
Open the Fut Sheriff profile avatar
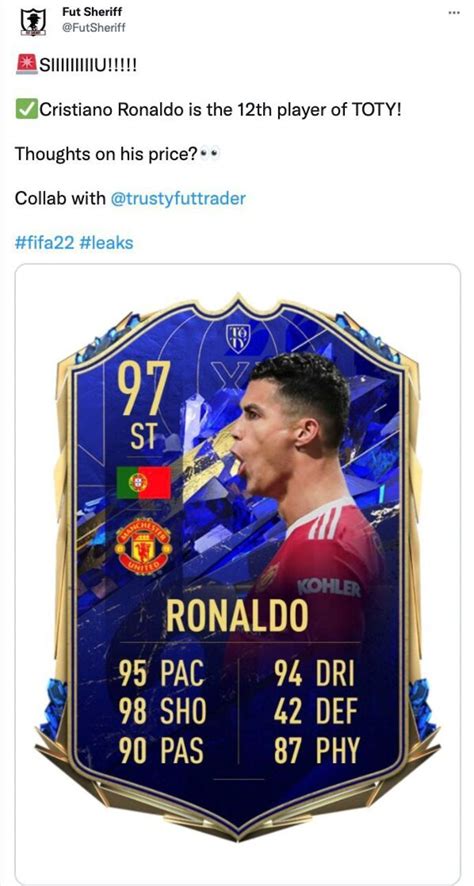[x=33, y=23]
